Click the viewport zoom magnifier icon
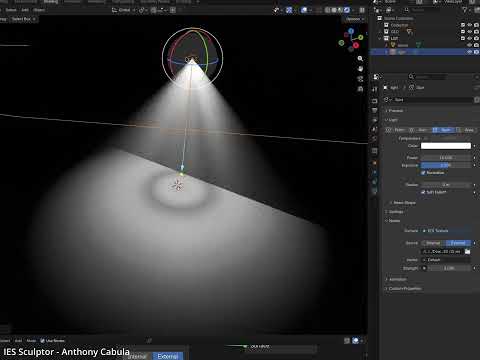Screen dimensions: 480x360 tap(360, 59)
